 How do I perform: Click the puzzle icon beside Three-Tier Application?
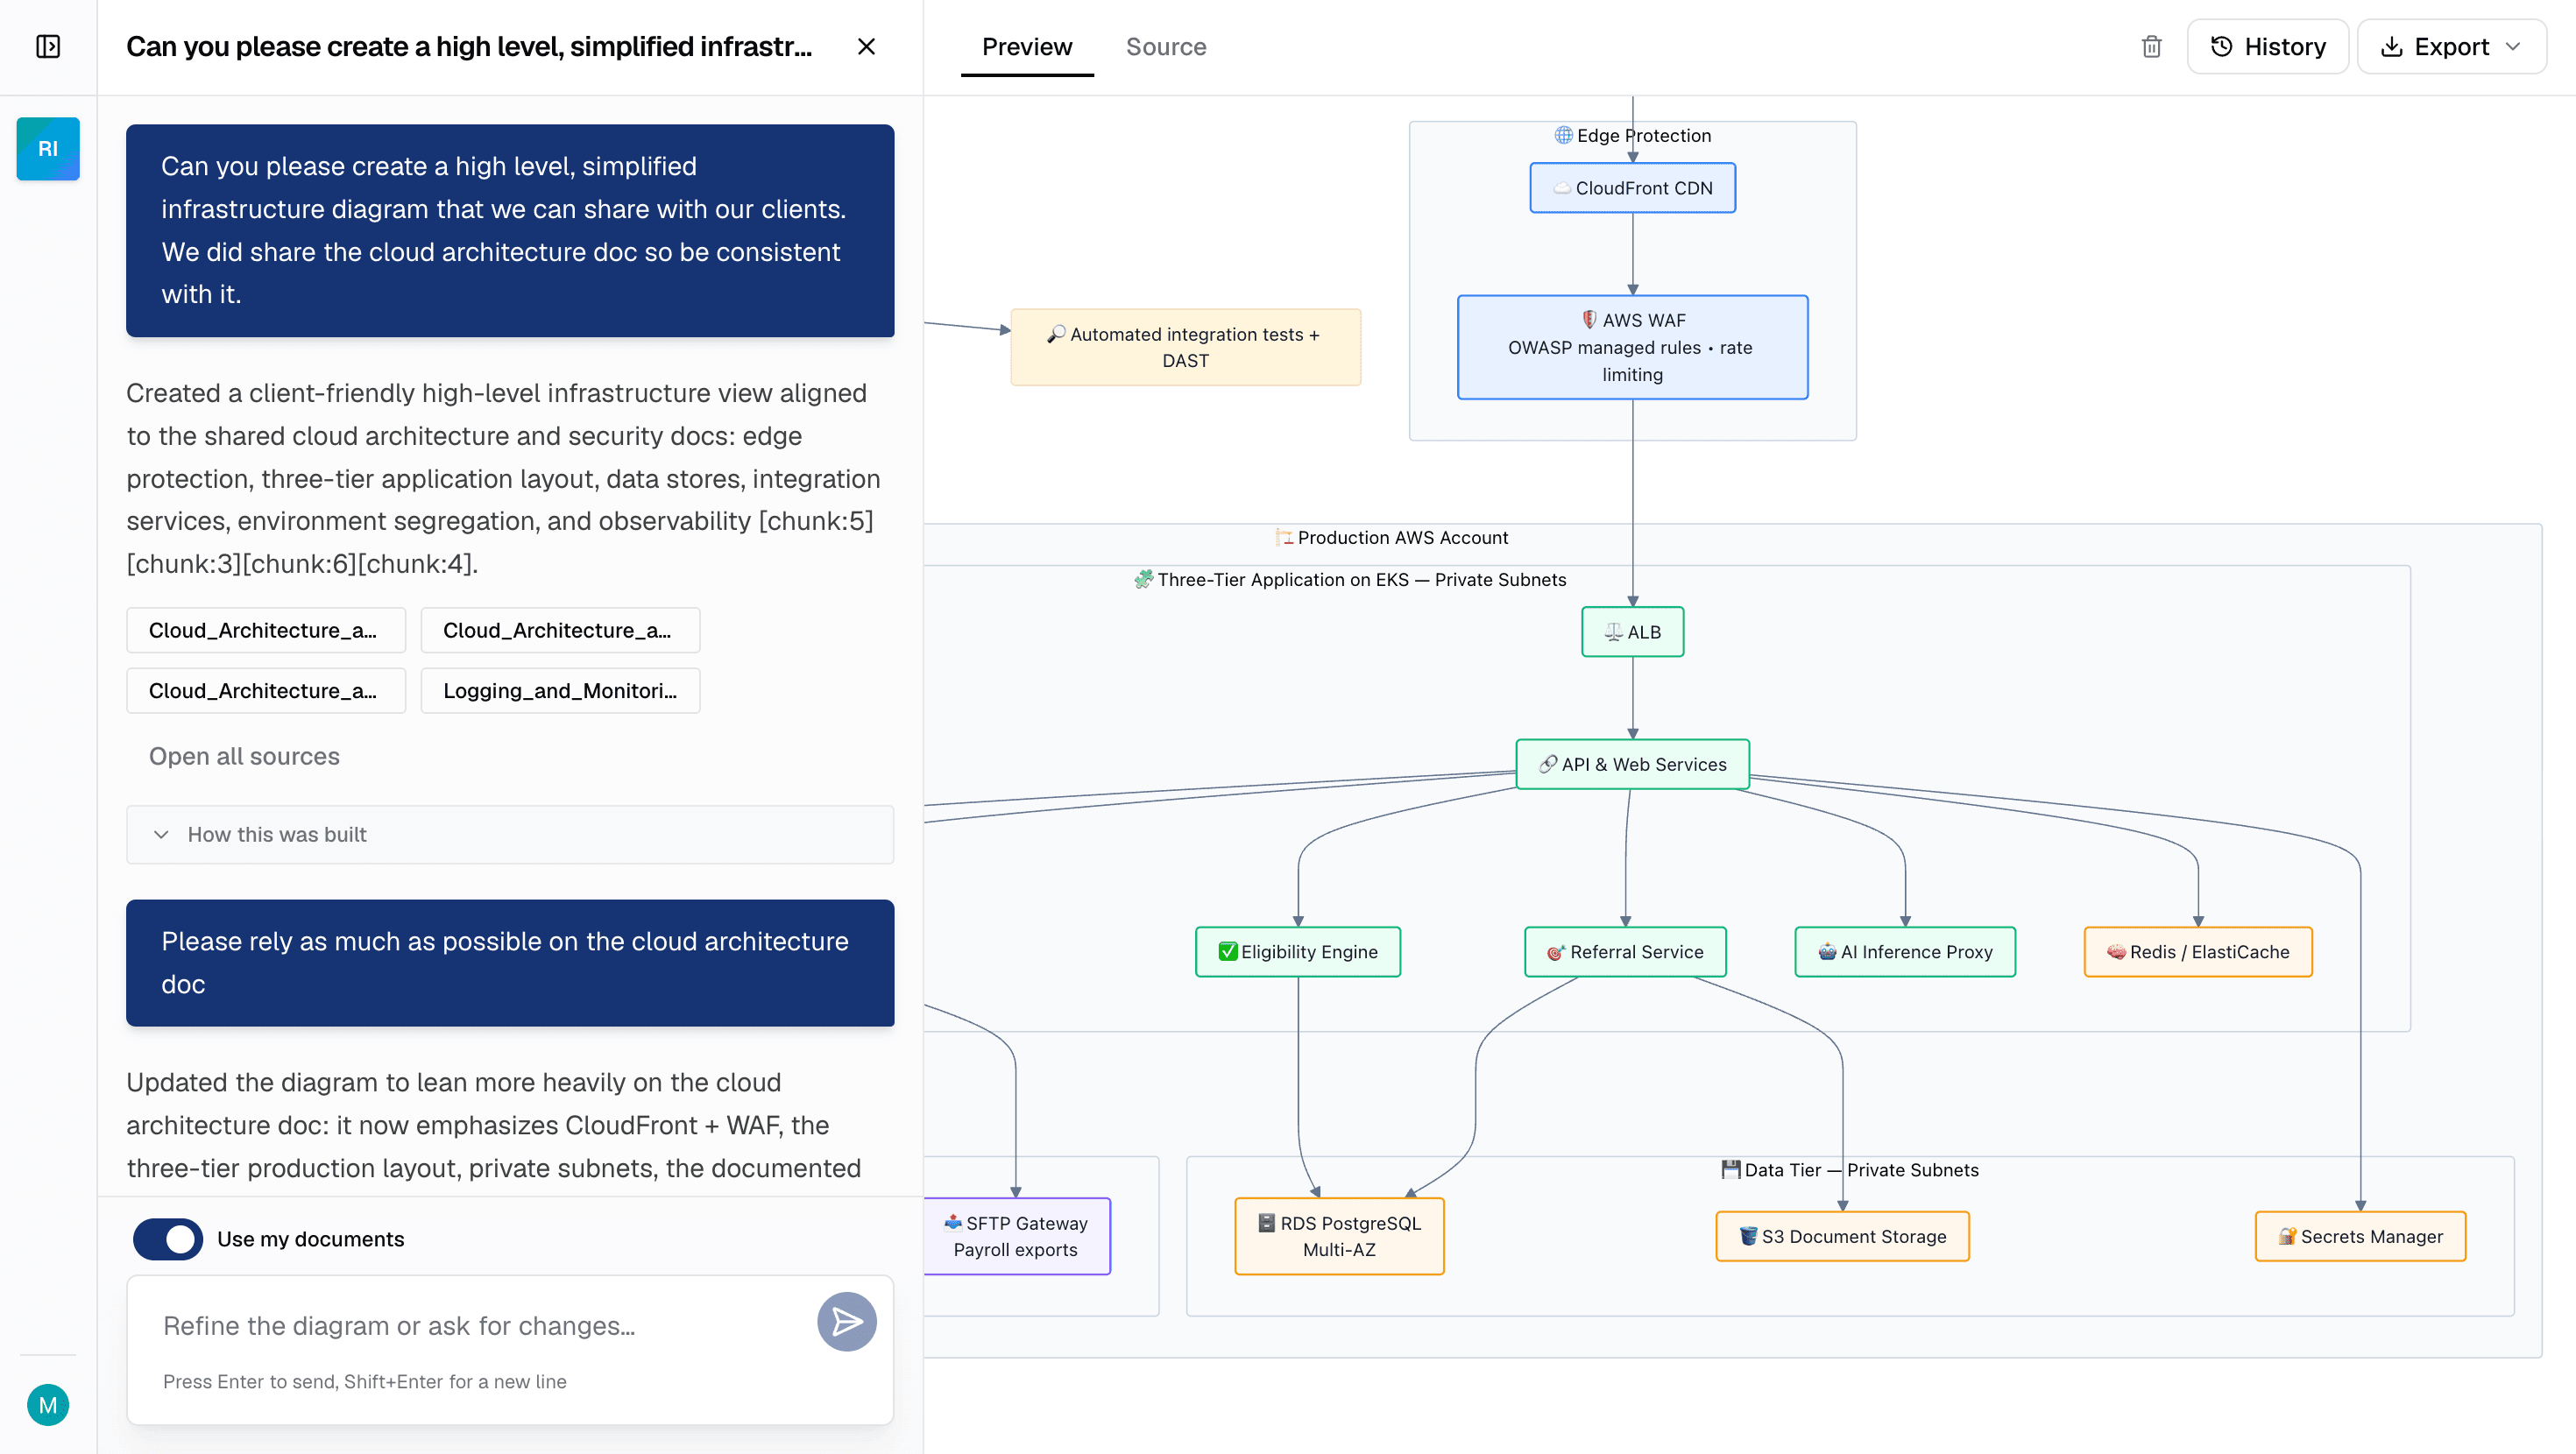[1144, 579]
